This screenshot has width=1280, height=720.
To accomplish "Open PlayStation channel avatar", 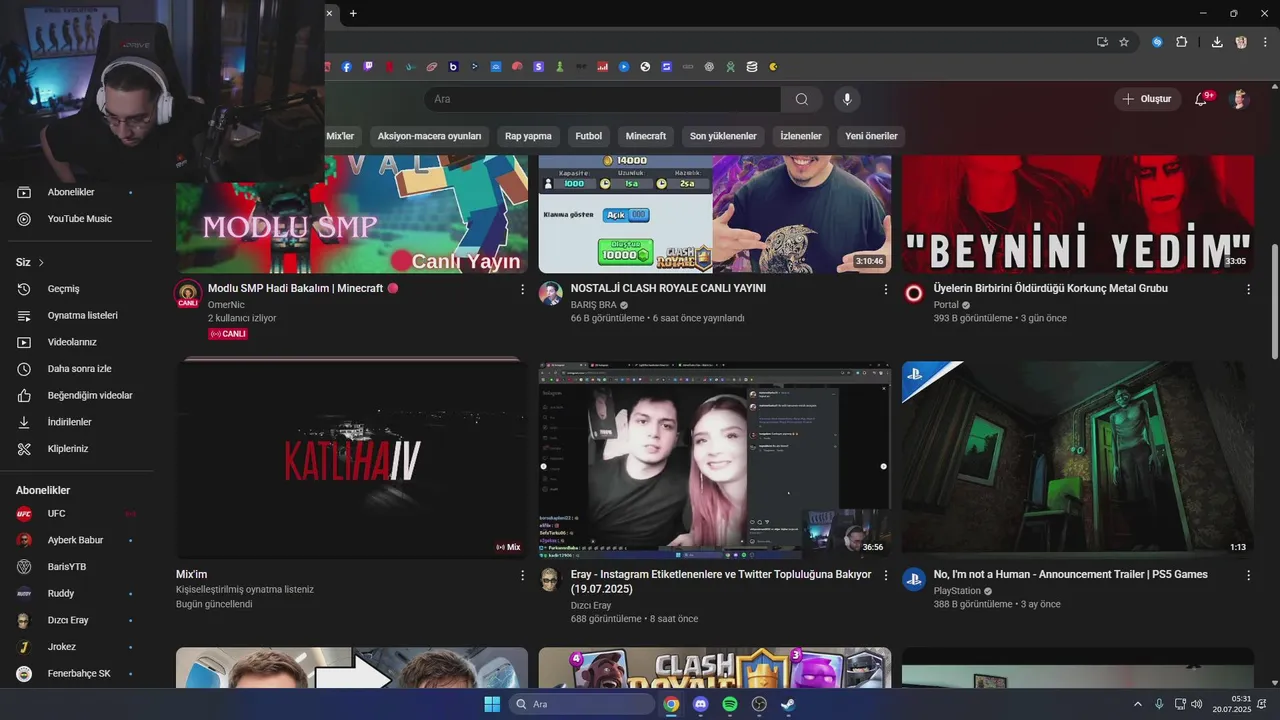I will [914, 579].
